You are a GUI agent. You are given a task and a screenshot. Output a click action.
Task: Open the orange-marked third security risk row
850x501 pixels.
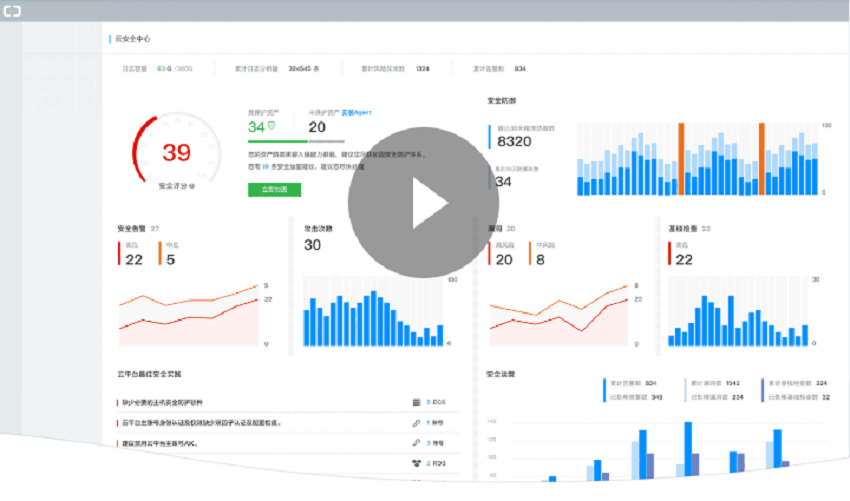(x=288, y=443)
